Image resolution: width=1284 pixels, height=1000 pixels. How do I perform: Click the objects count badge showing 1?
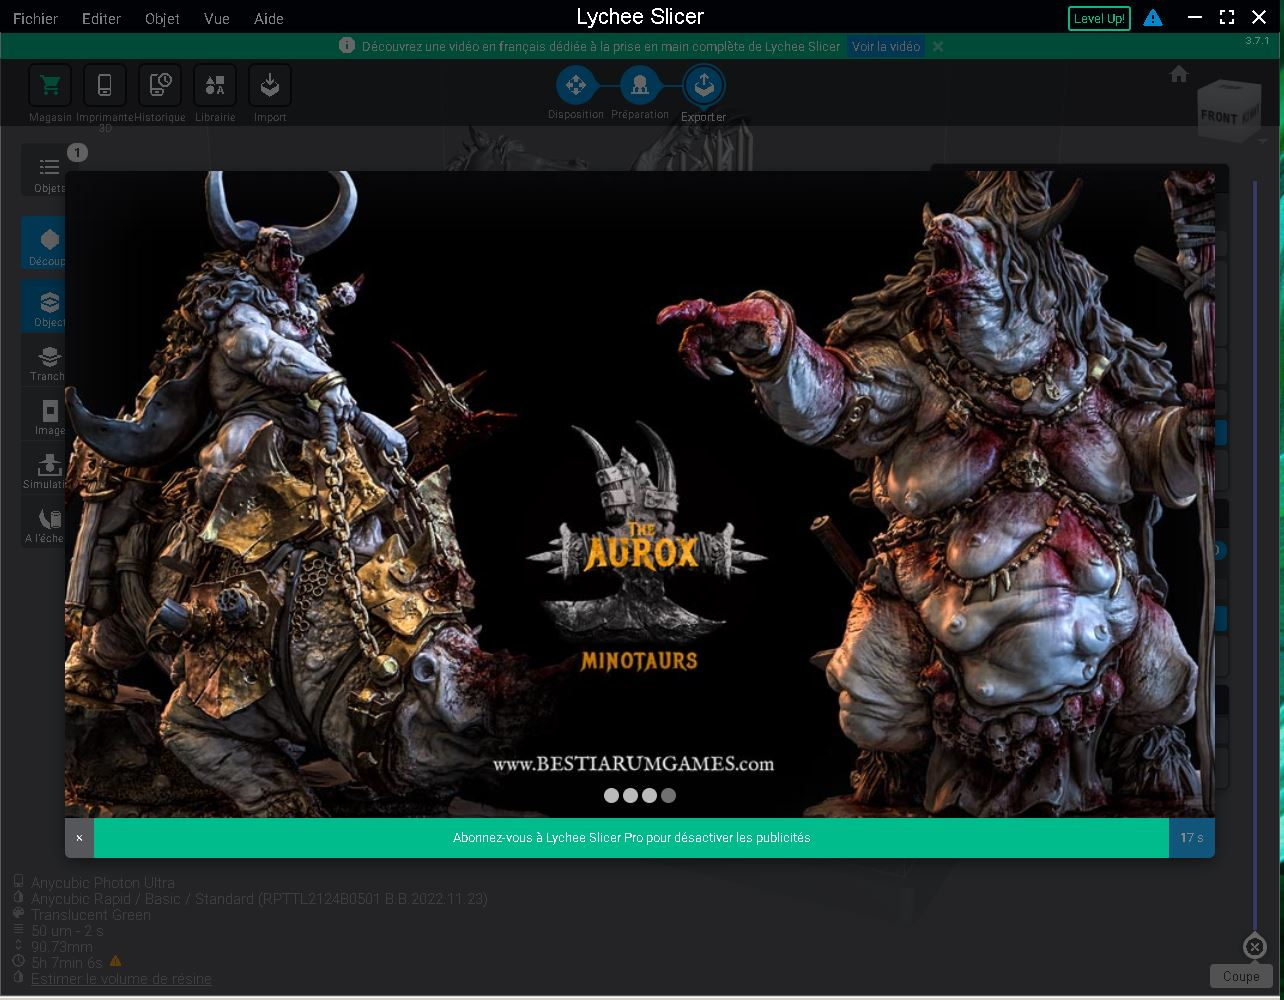click(x=77, y=152)
